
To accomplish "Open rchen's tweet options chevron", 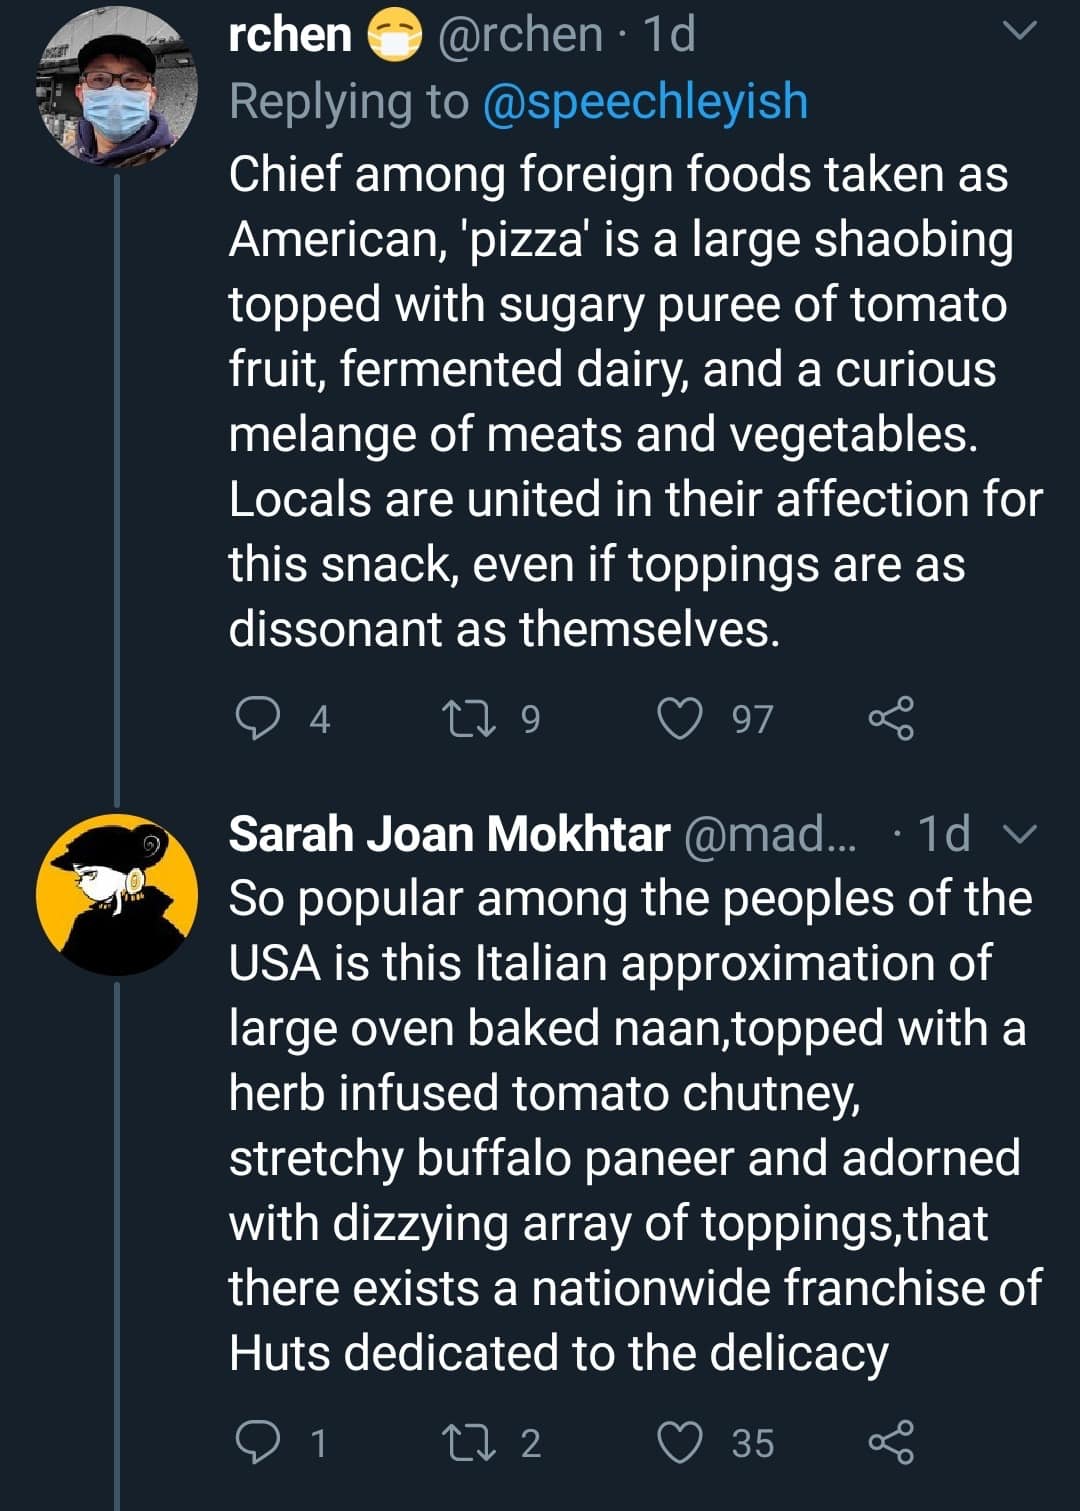I will click(x=1019, y=33).
